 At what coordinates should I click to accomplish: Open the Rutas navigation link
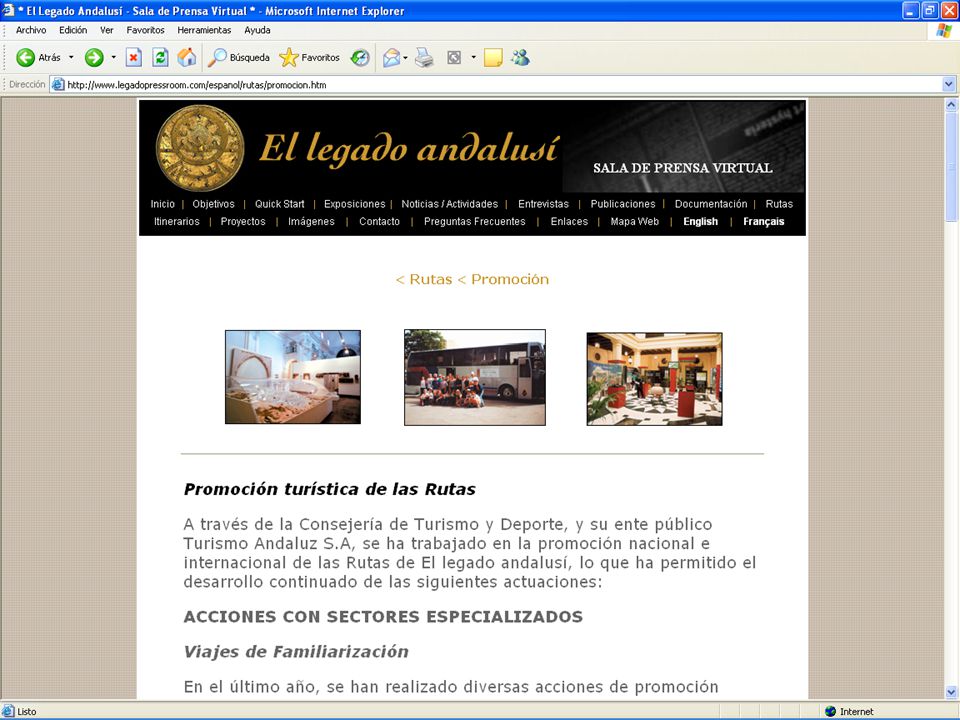point(779,204)
